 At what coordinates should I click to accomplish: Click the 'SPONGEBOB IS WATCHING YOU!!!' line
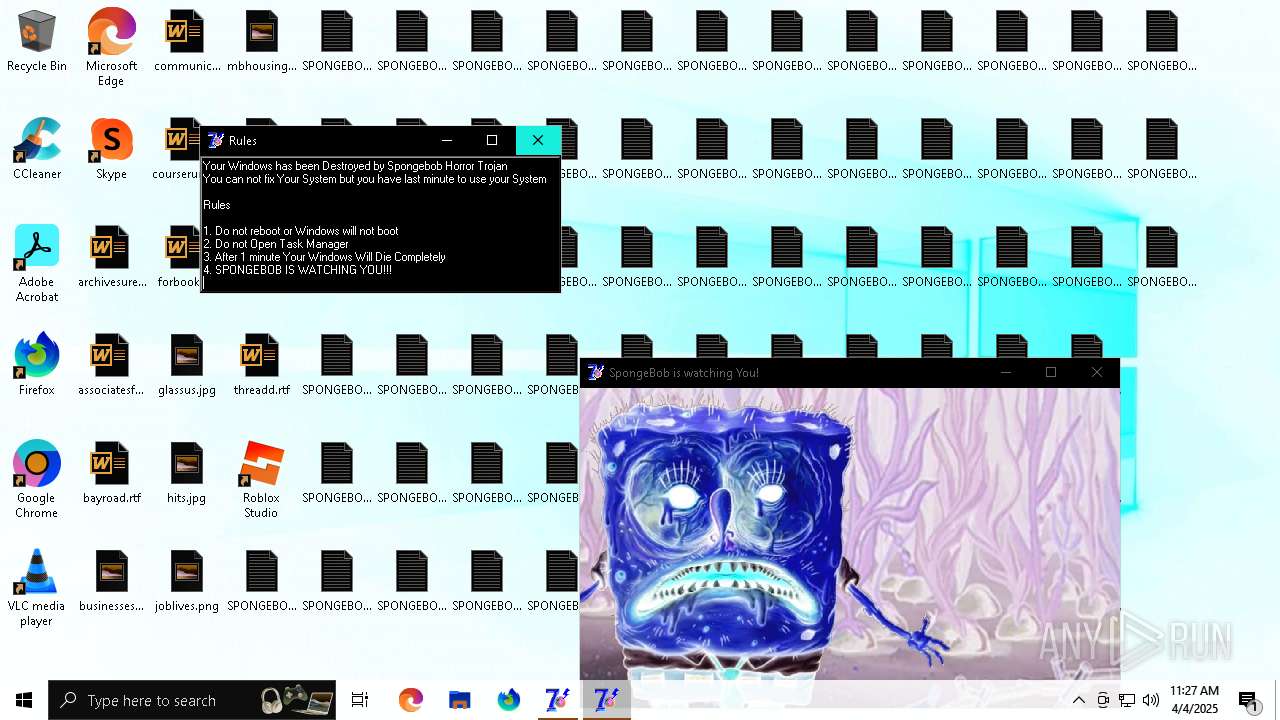coord(298,270)
